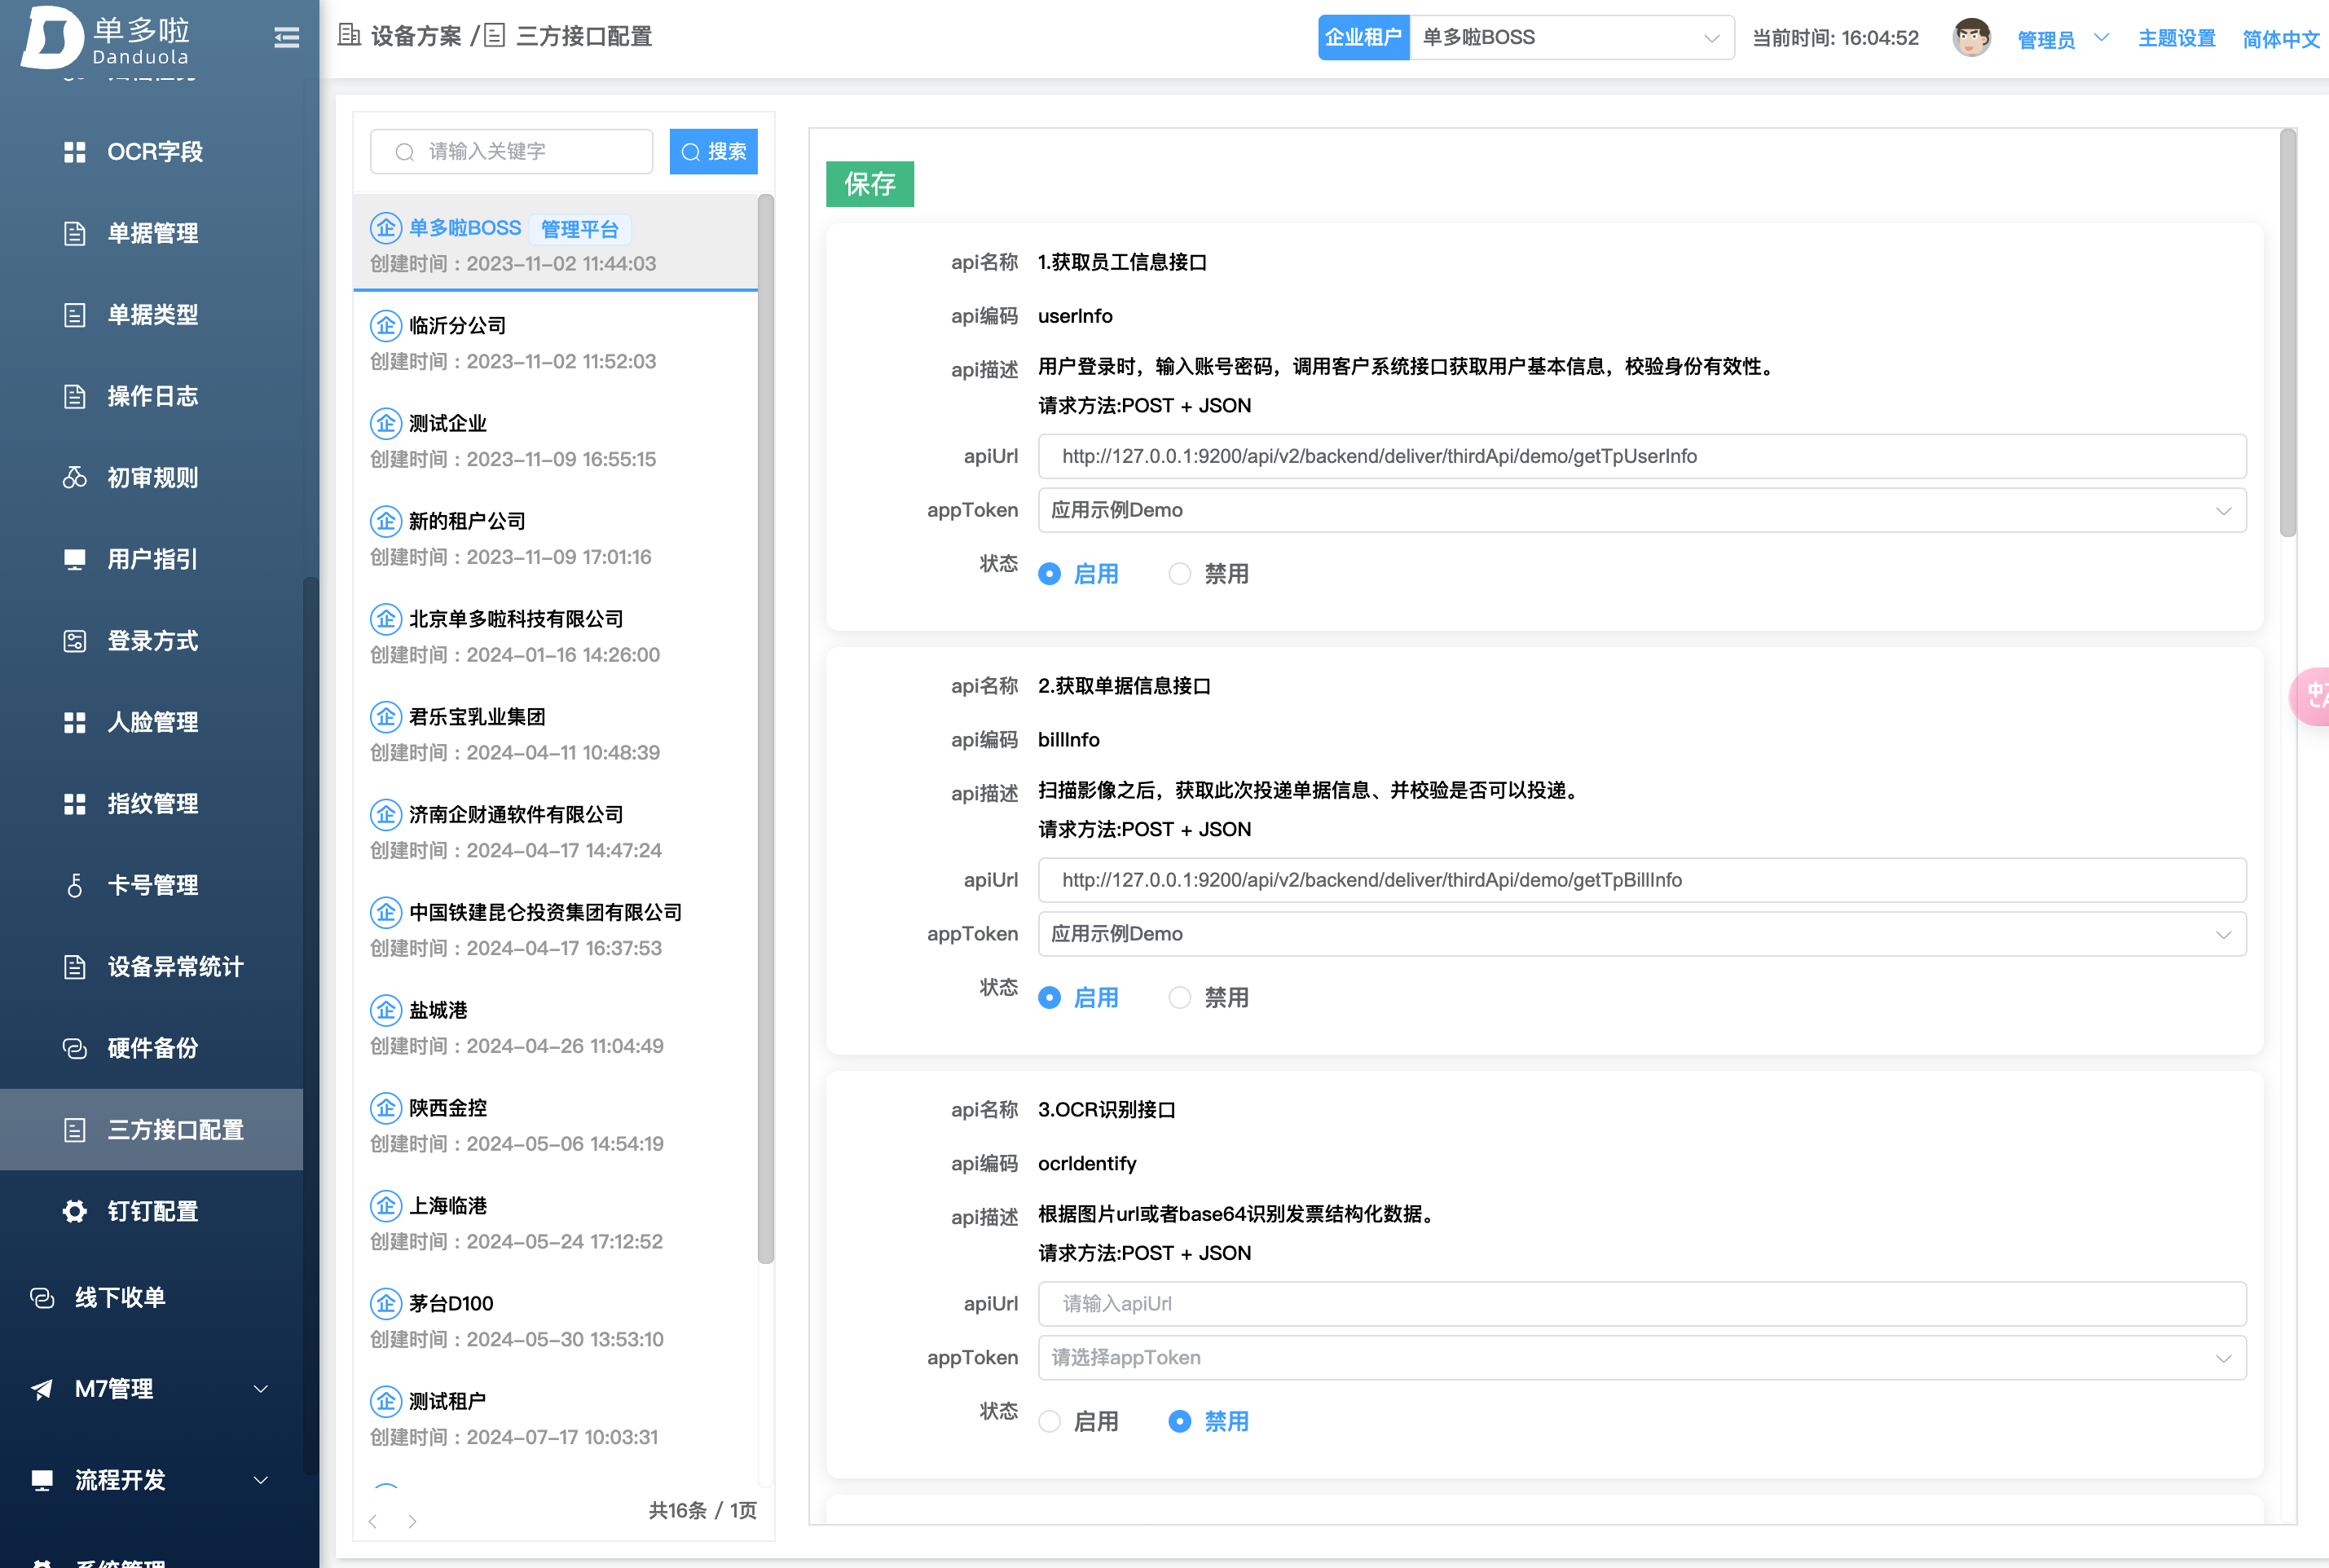Choose 禁用 for the billInfo API
2329x1568 pixels.
click(x=1180, y=998)
